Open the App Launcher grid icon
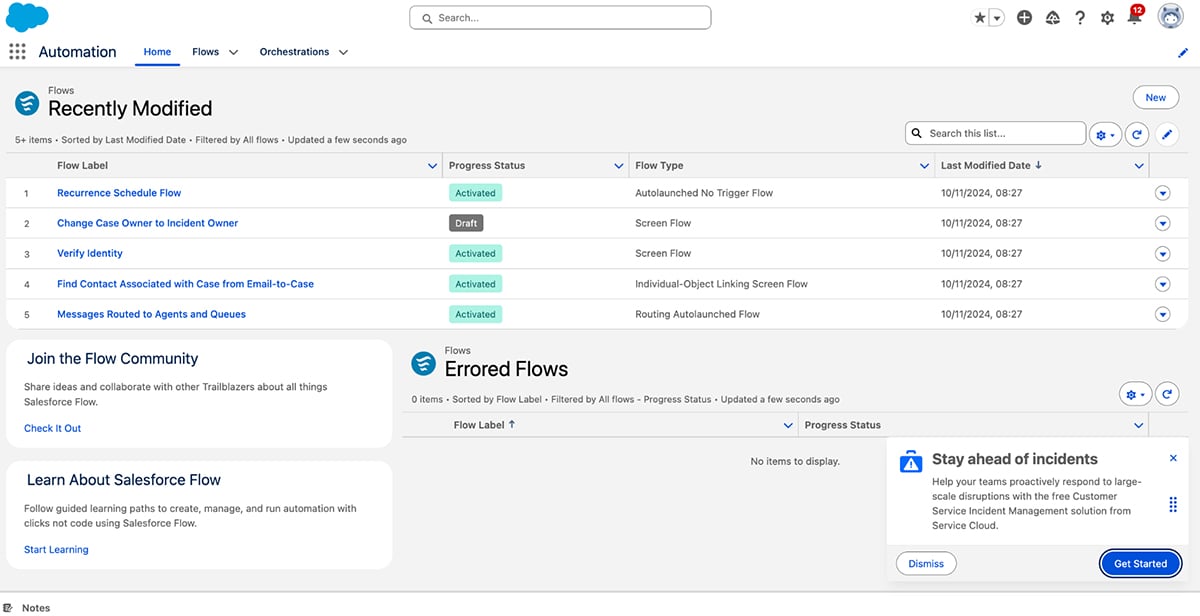Screen dimensions: 1200x616 (17, 51)
